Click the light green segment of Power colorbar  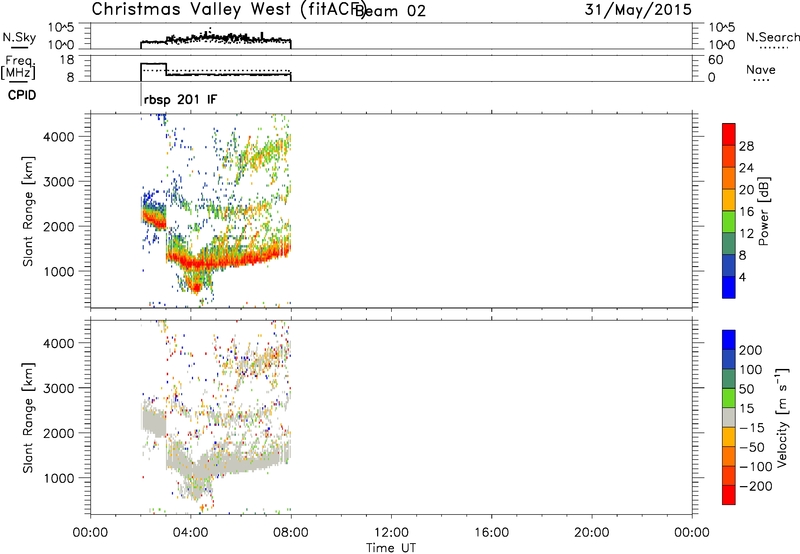point(729,221)
